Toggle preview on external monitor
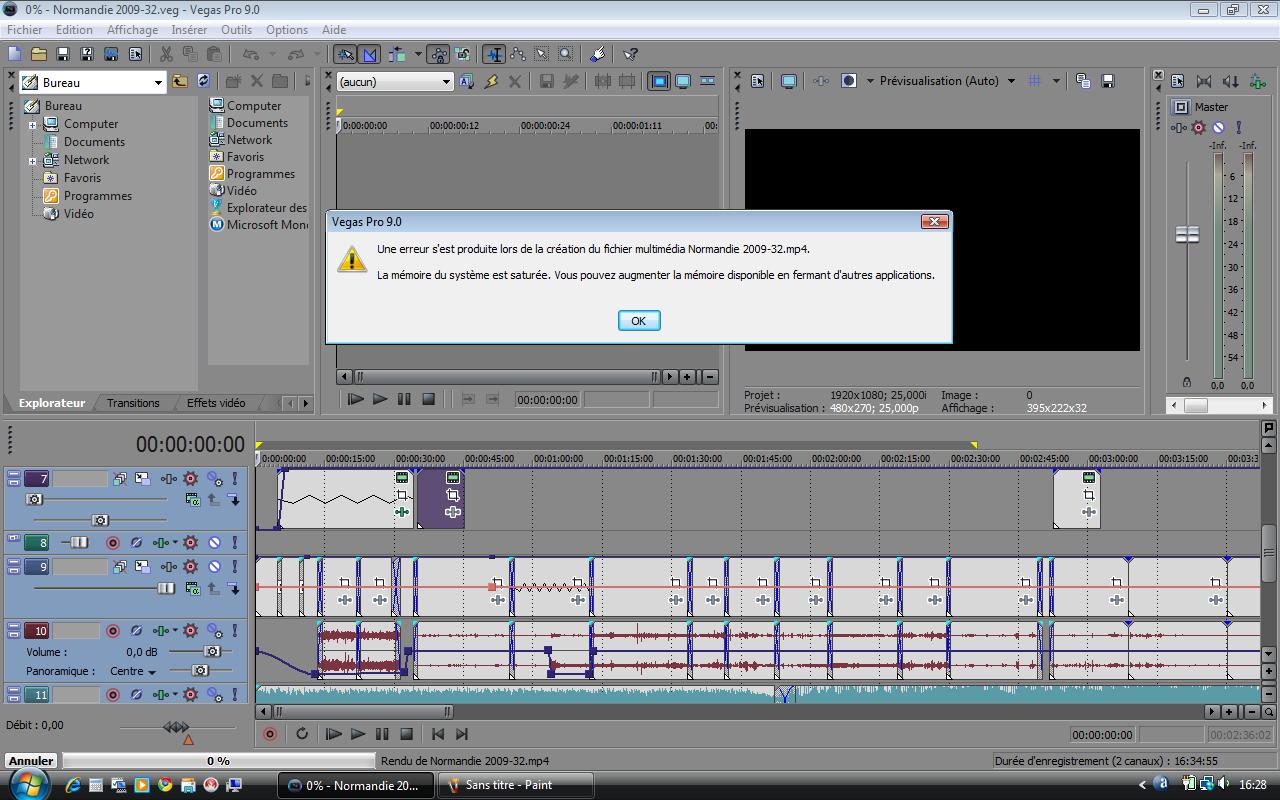The width and height of the screenshot is (1280, 800). pyautogui.click(x=789, y=81)
